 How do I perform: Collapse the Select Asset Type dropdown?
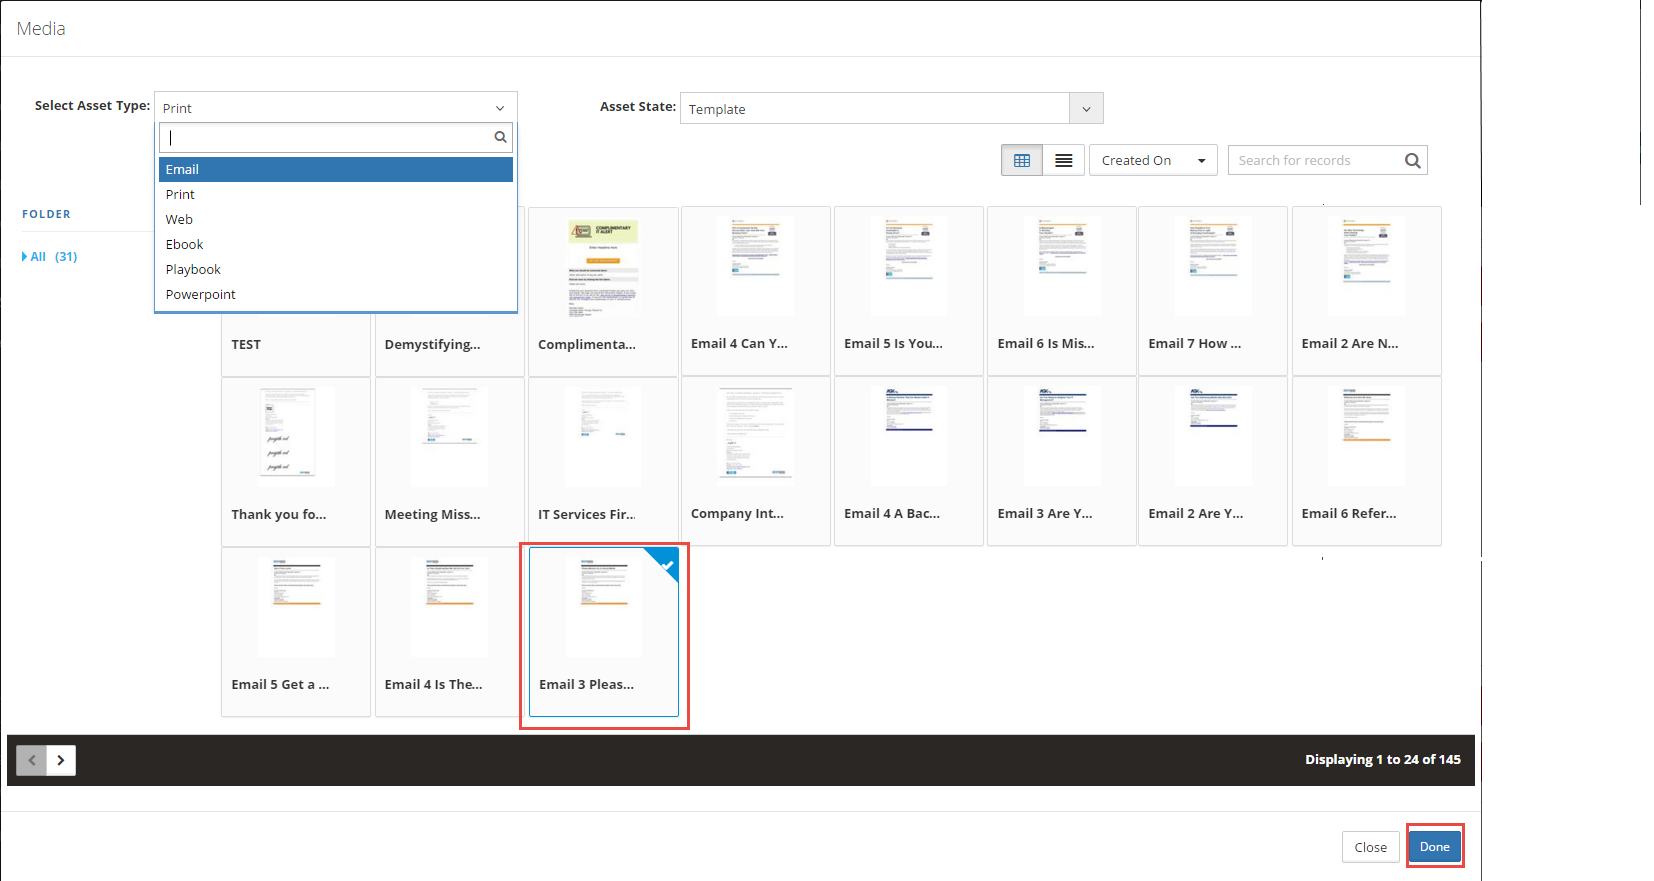point(499,108)
